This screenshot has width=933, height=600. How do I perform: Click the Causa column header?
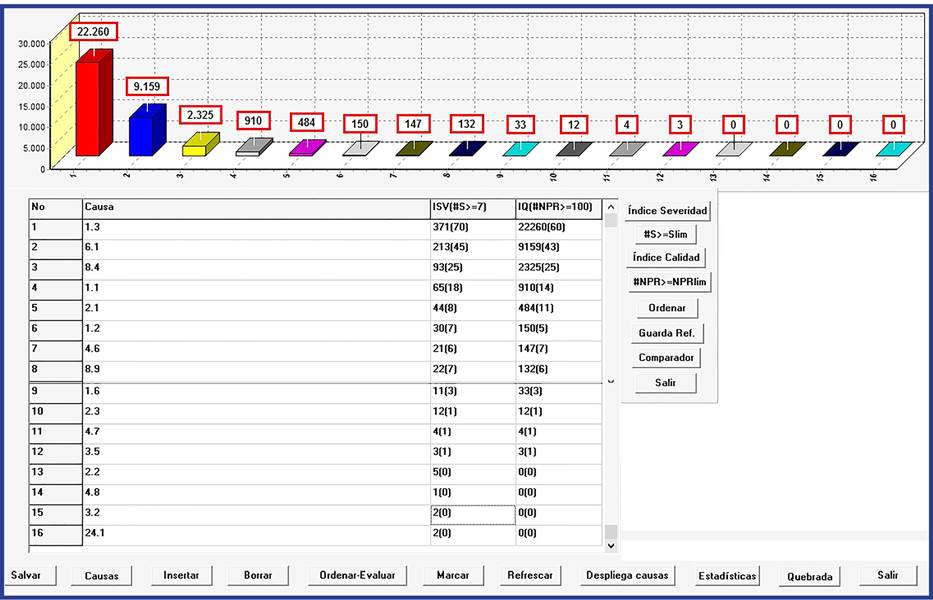click(x=255, y=208)
